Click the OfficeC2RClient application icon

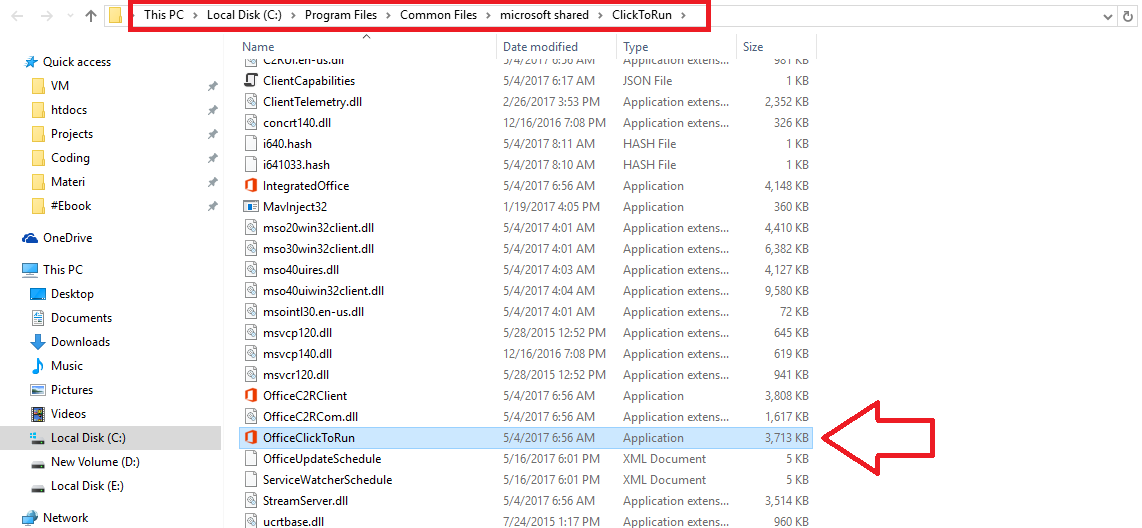251,396
